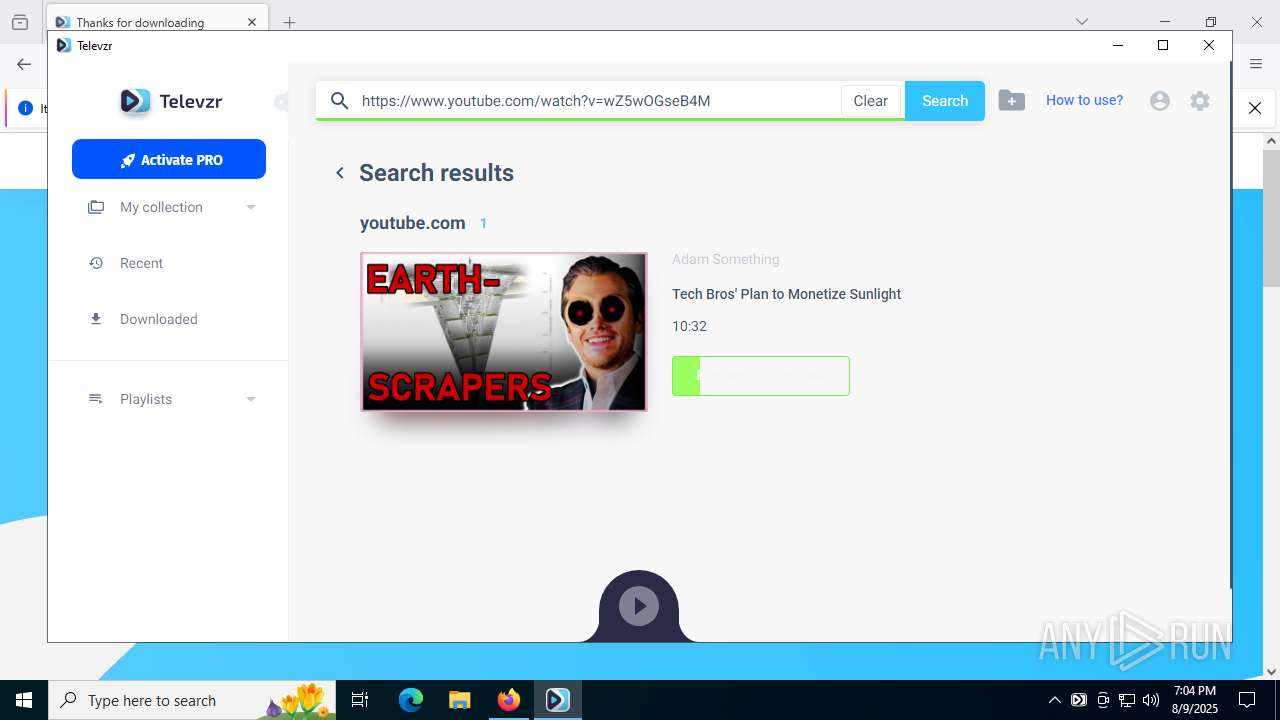
Task: Open the notification center icon
Action: click(x=1247, y=700)
